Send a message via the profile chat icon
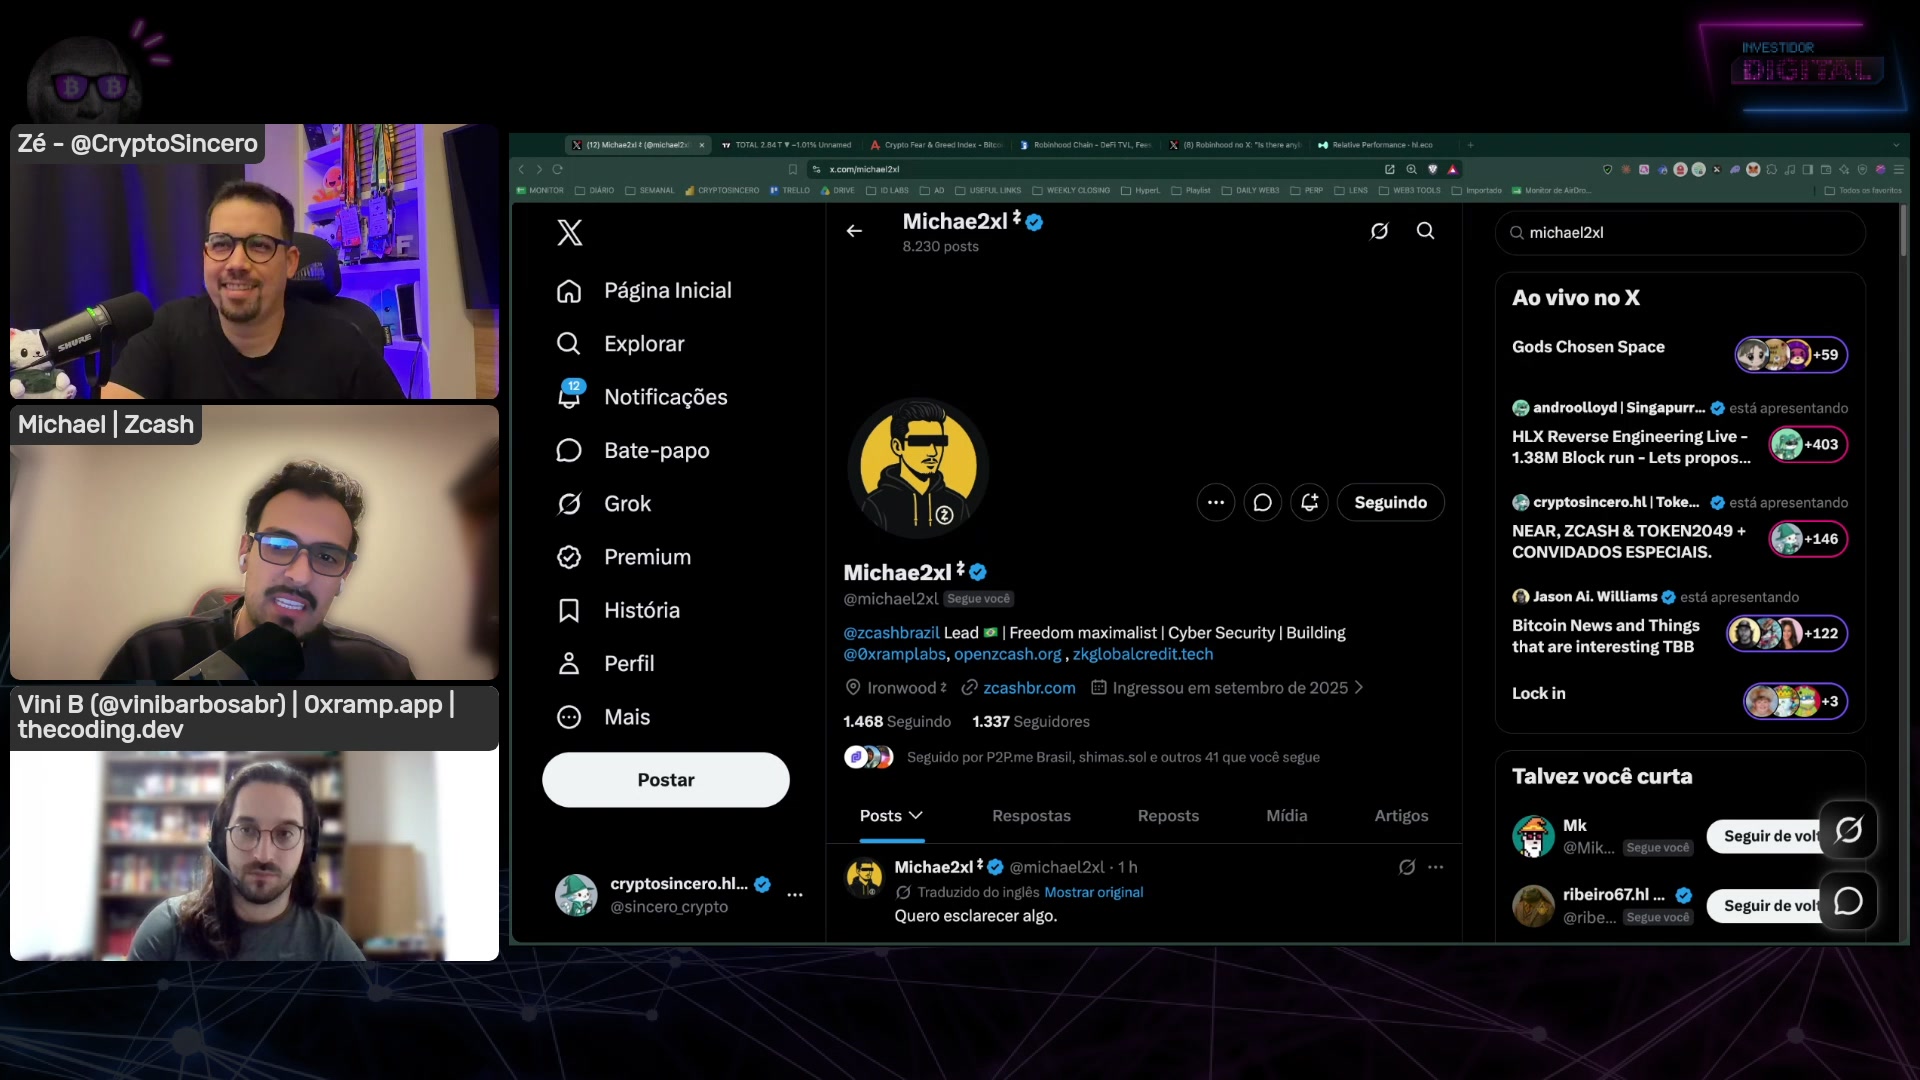The width and height of the screenshot is (1920, 1080). pos(1263,502)
